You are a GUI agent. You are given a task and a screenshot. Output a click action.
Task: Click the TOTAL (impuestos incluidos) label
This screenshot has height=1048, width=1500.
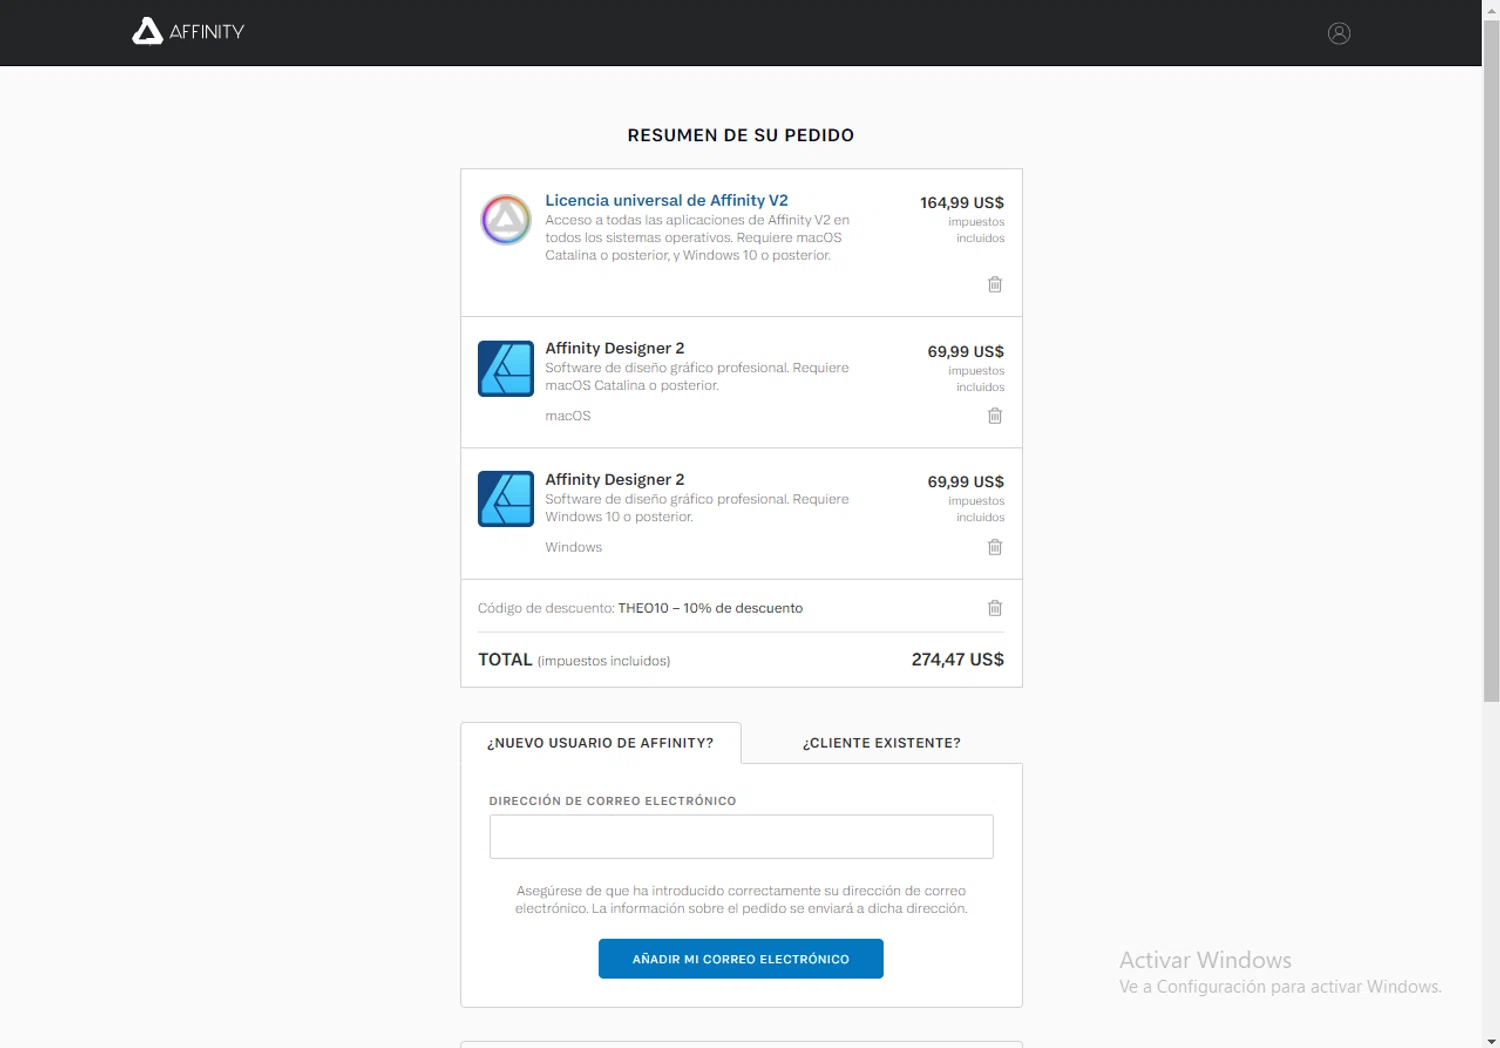pyautogui.click(x=574, y=660)
